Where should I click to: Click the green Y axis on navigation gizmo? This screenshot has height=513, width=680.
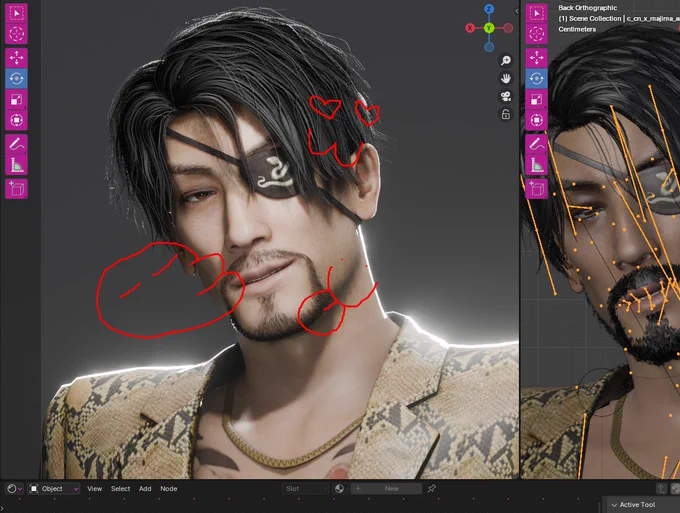click(489, 28)
